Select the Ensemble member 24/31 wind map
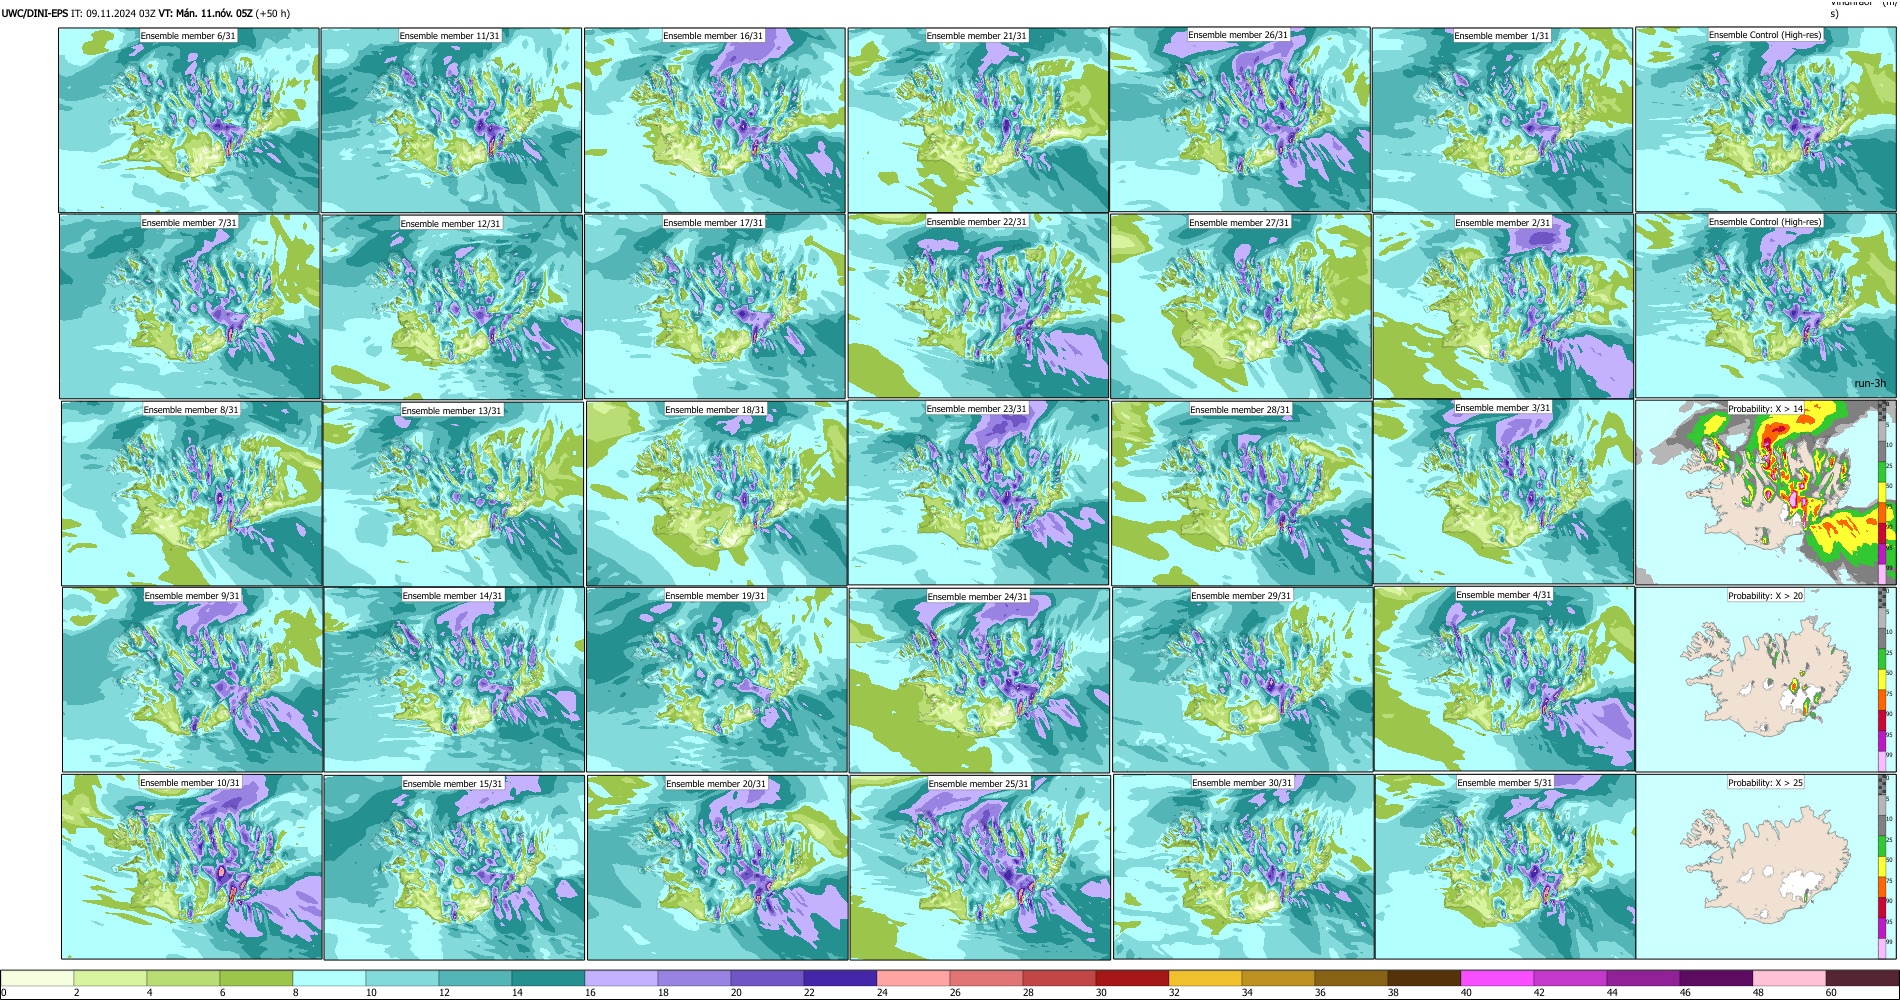 point(979,680)
